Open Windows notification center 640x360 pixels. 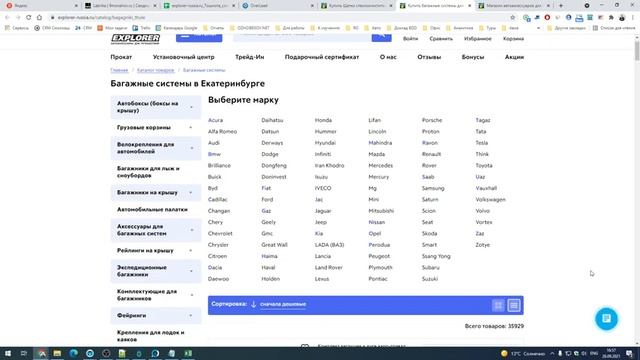pos(629,353)
